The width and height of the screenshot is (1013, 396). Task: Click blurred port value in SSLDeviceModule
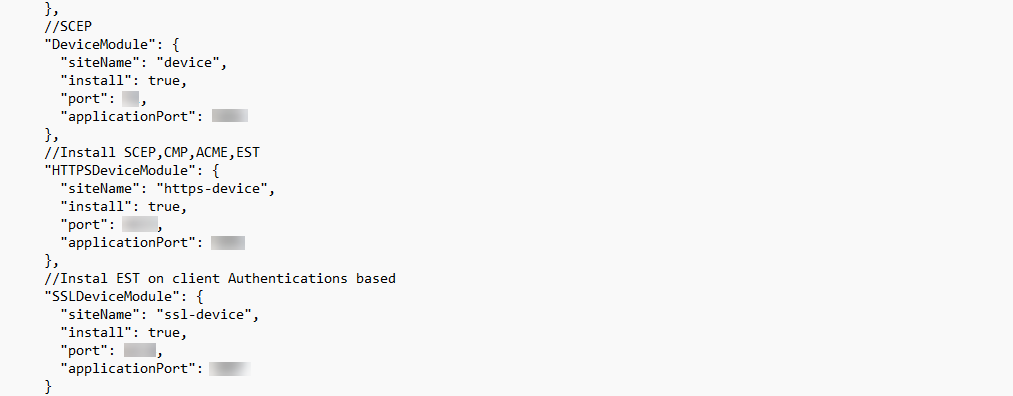pyautogui.click(x=140, y=351)
